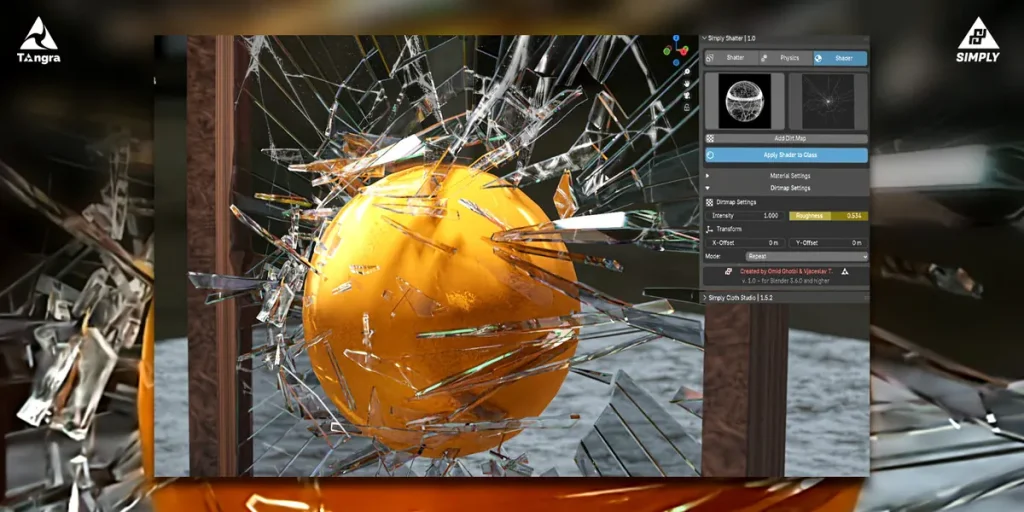Click the Tangra logo
1024x512 pixels.
pyautogui.click(x=38, y=40)
